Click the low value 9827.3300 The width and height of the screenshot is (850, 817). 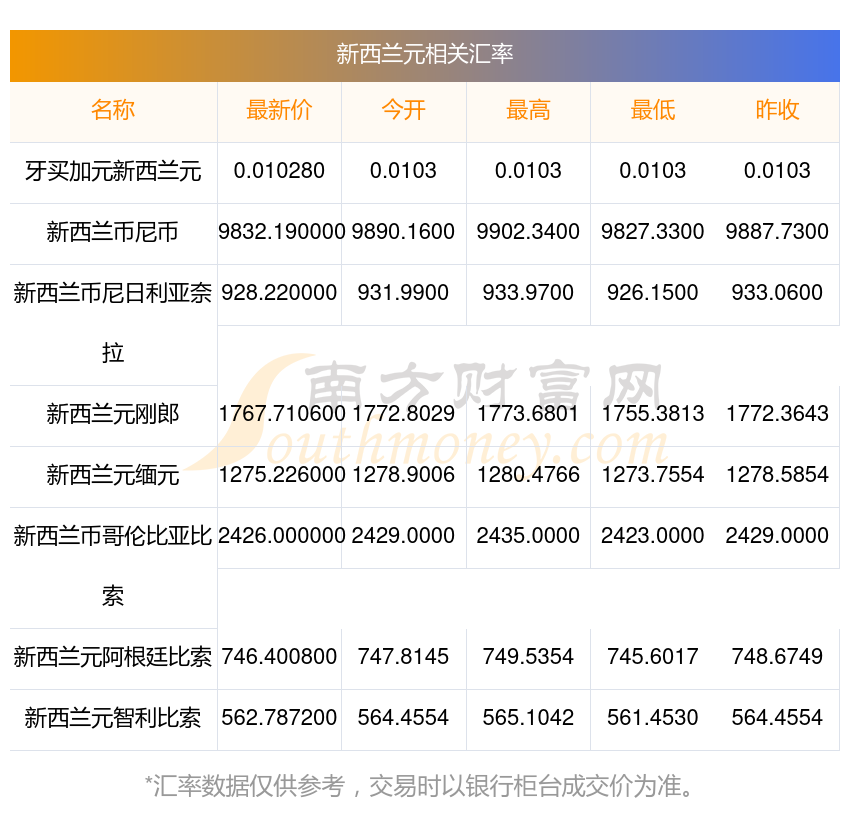click(x=653, y=231)
